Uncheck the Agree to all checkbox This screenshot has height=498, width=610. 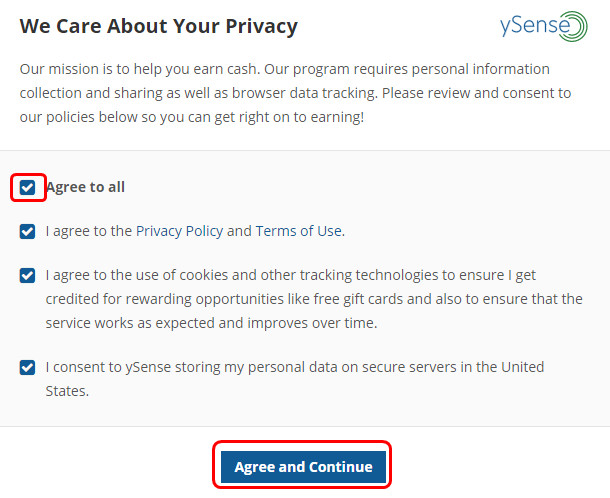28,187
